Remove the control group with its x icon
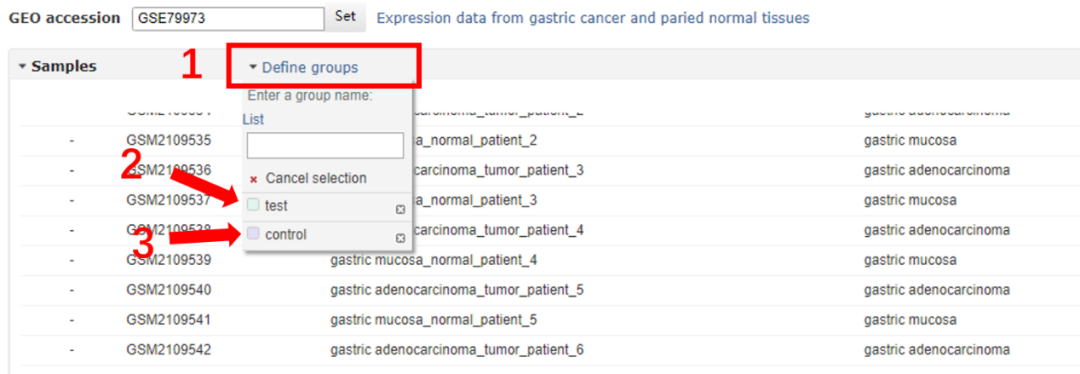 (400, 238)
